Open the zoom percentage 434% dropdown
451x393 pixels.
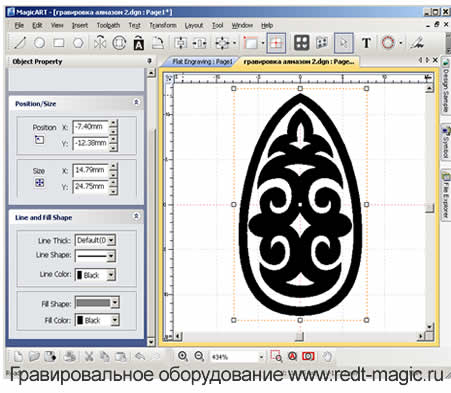point(261,357)
